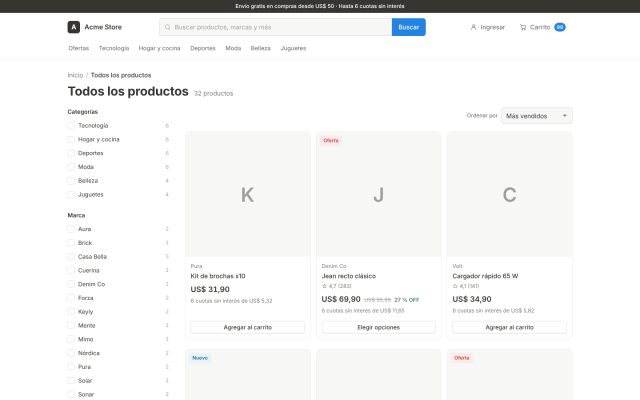
Task: Tick the Pura brand checkbox
Action: 71,367
